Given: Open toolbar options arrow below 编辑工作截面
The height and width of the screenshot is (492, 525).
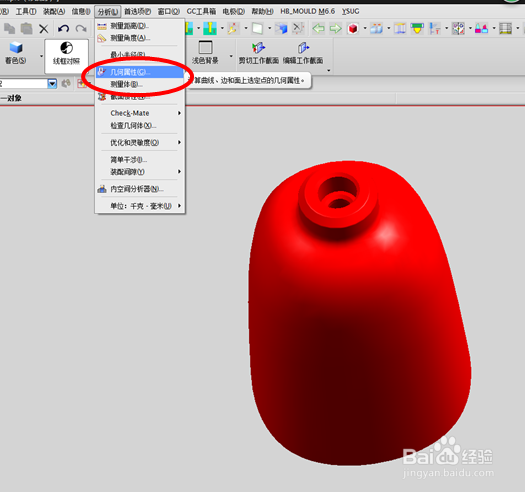Looking at the screenshot, I should click(328, 70).
